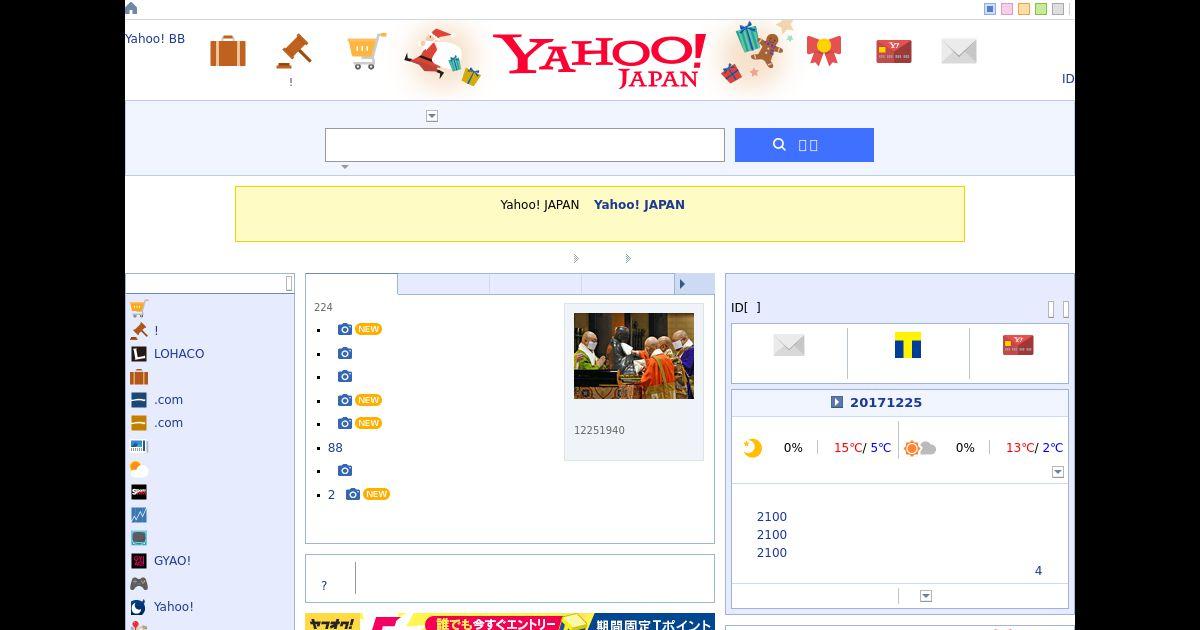This screenshot has height=630, width=1200.
Task: Open tonight's moon weather forecast icon
Action: [x=752, y=448]
